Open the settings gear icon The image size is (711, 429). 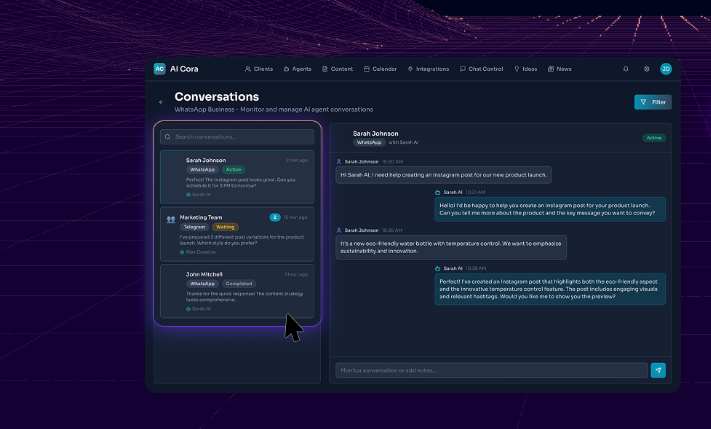tap(646, 69)
